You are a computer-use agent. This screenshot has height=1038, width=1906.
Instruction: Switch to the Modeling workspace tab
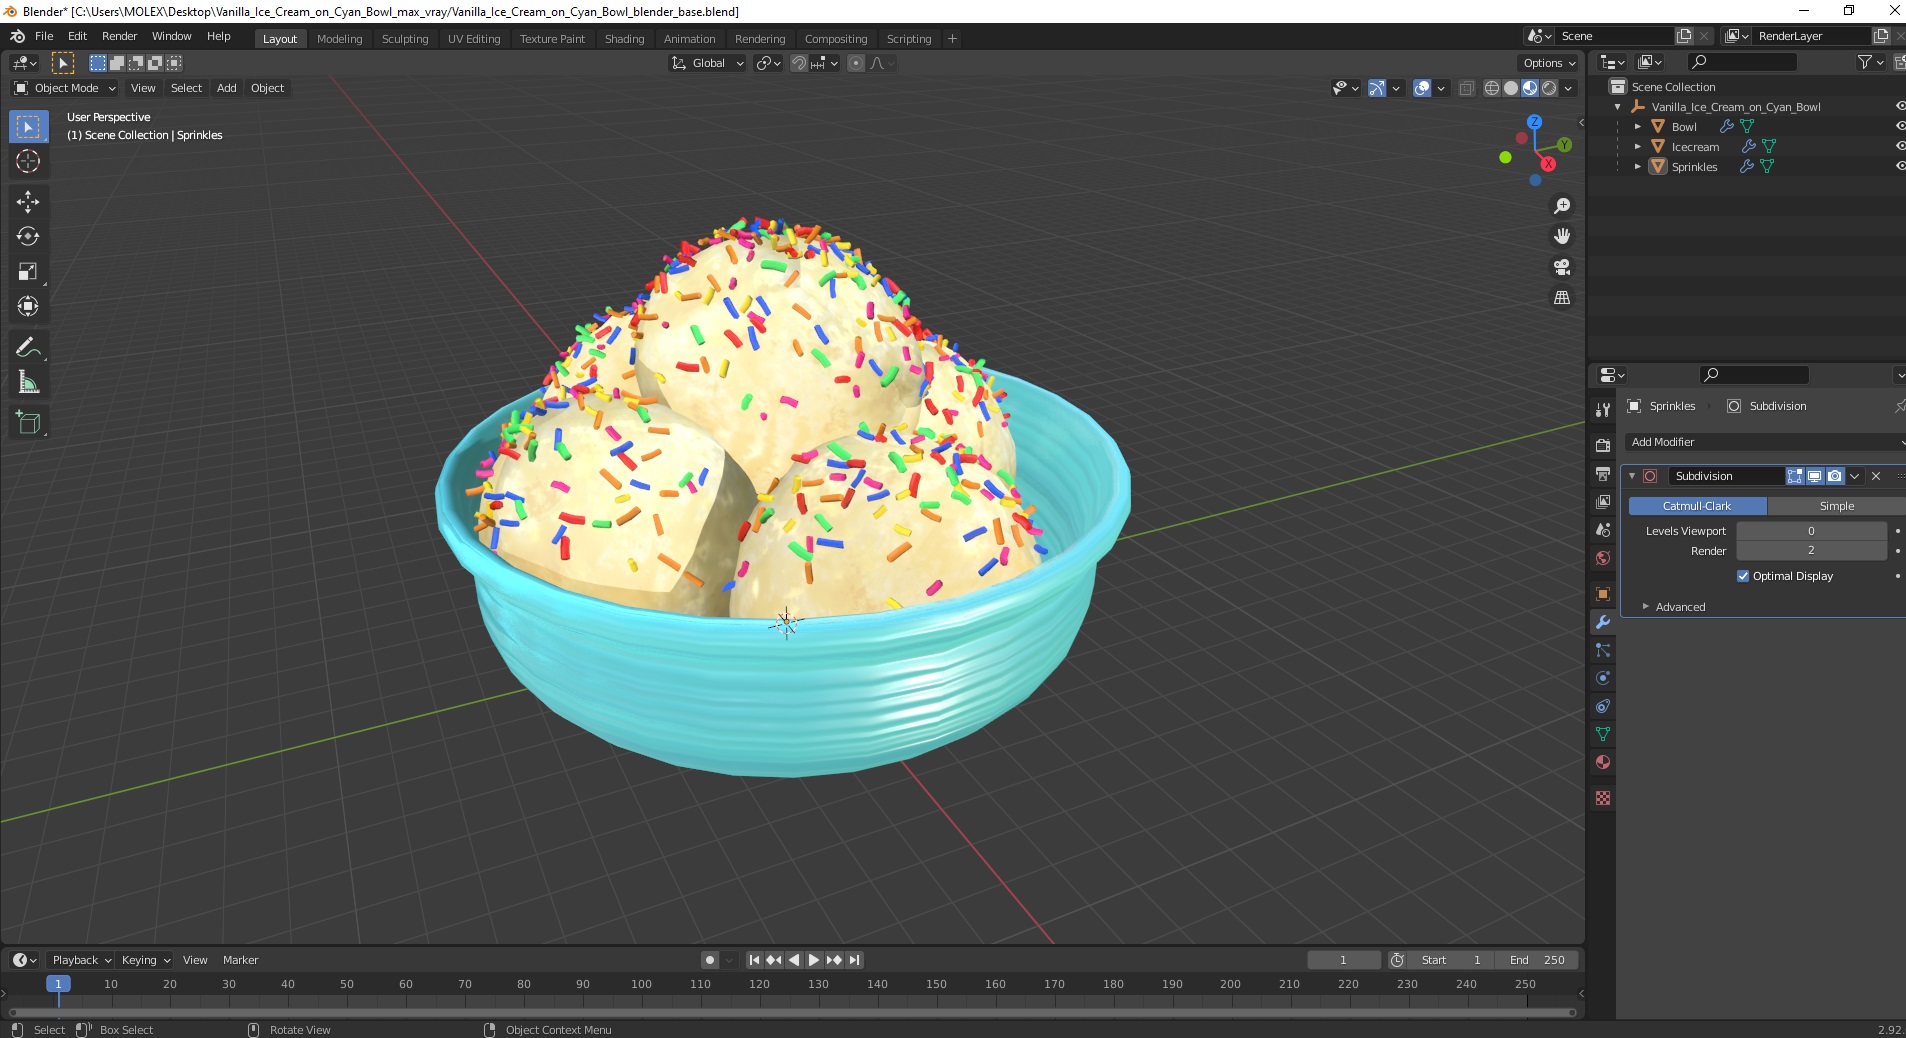pyautogui.click(x=339, y=39)
